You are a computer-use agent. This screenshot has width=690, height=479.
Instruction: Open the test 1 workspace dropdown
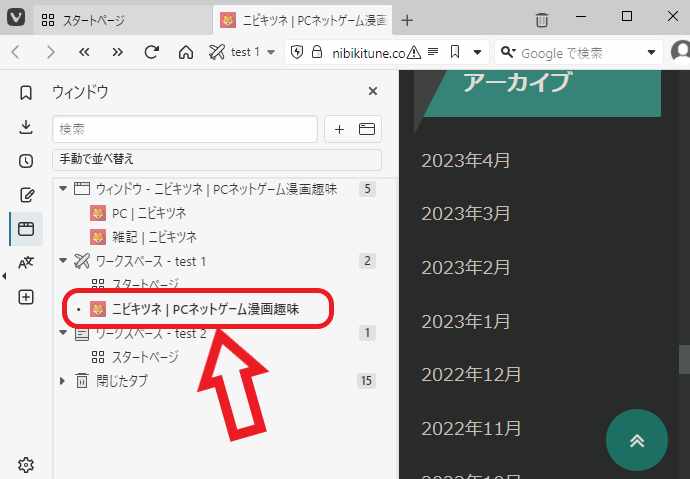(242, 52)
